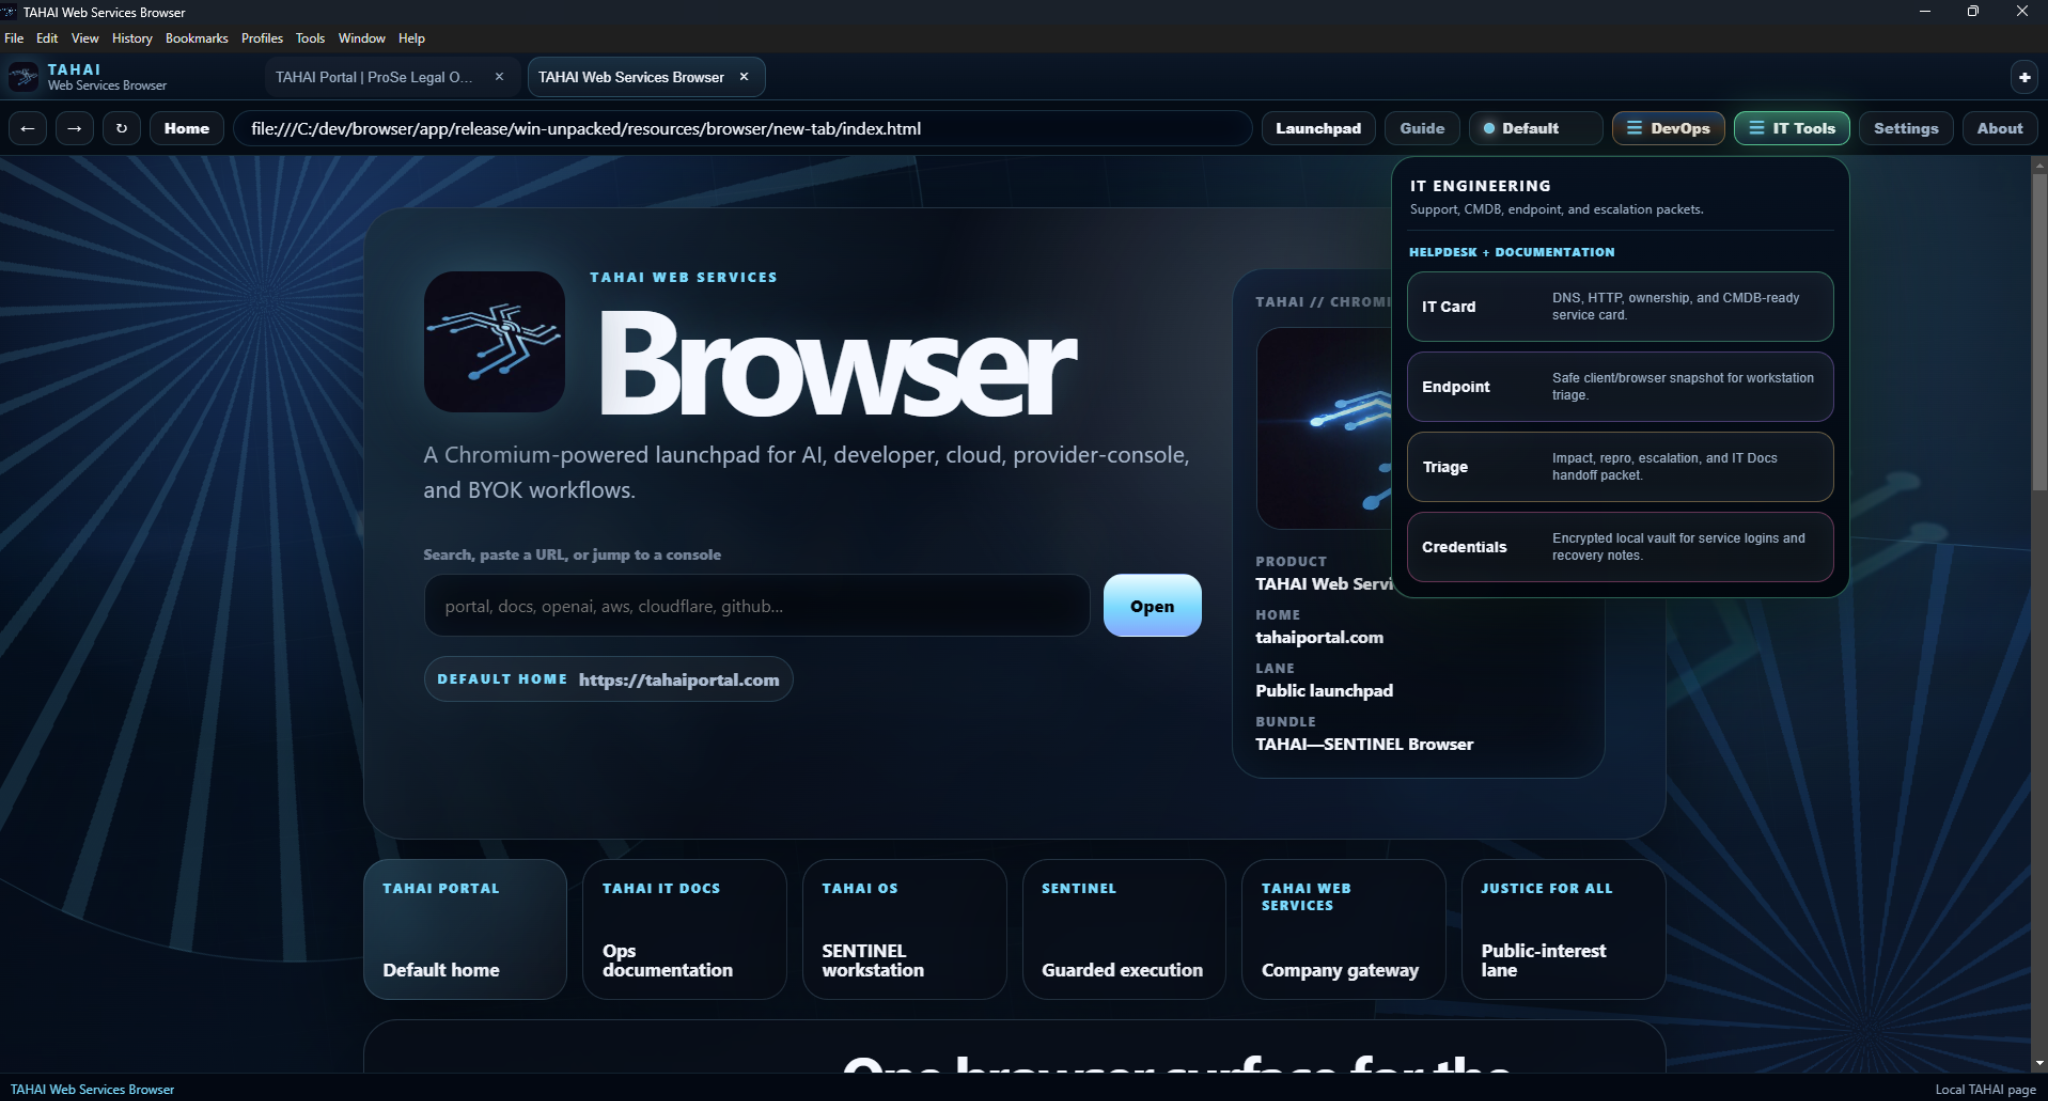
Task: Select the IT Card menu entry
Action: (1620, 306)
